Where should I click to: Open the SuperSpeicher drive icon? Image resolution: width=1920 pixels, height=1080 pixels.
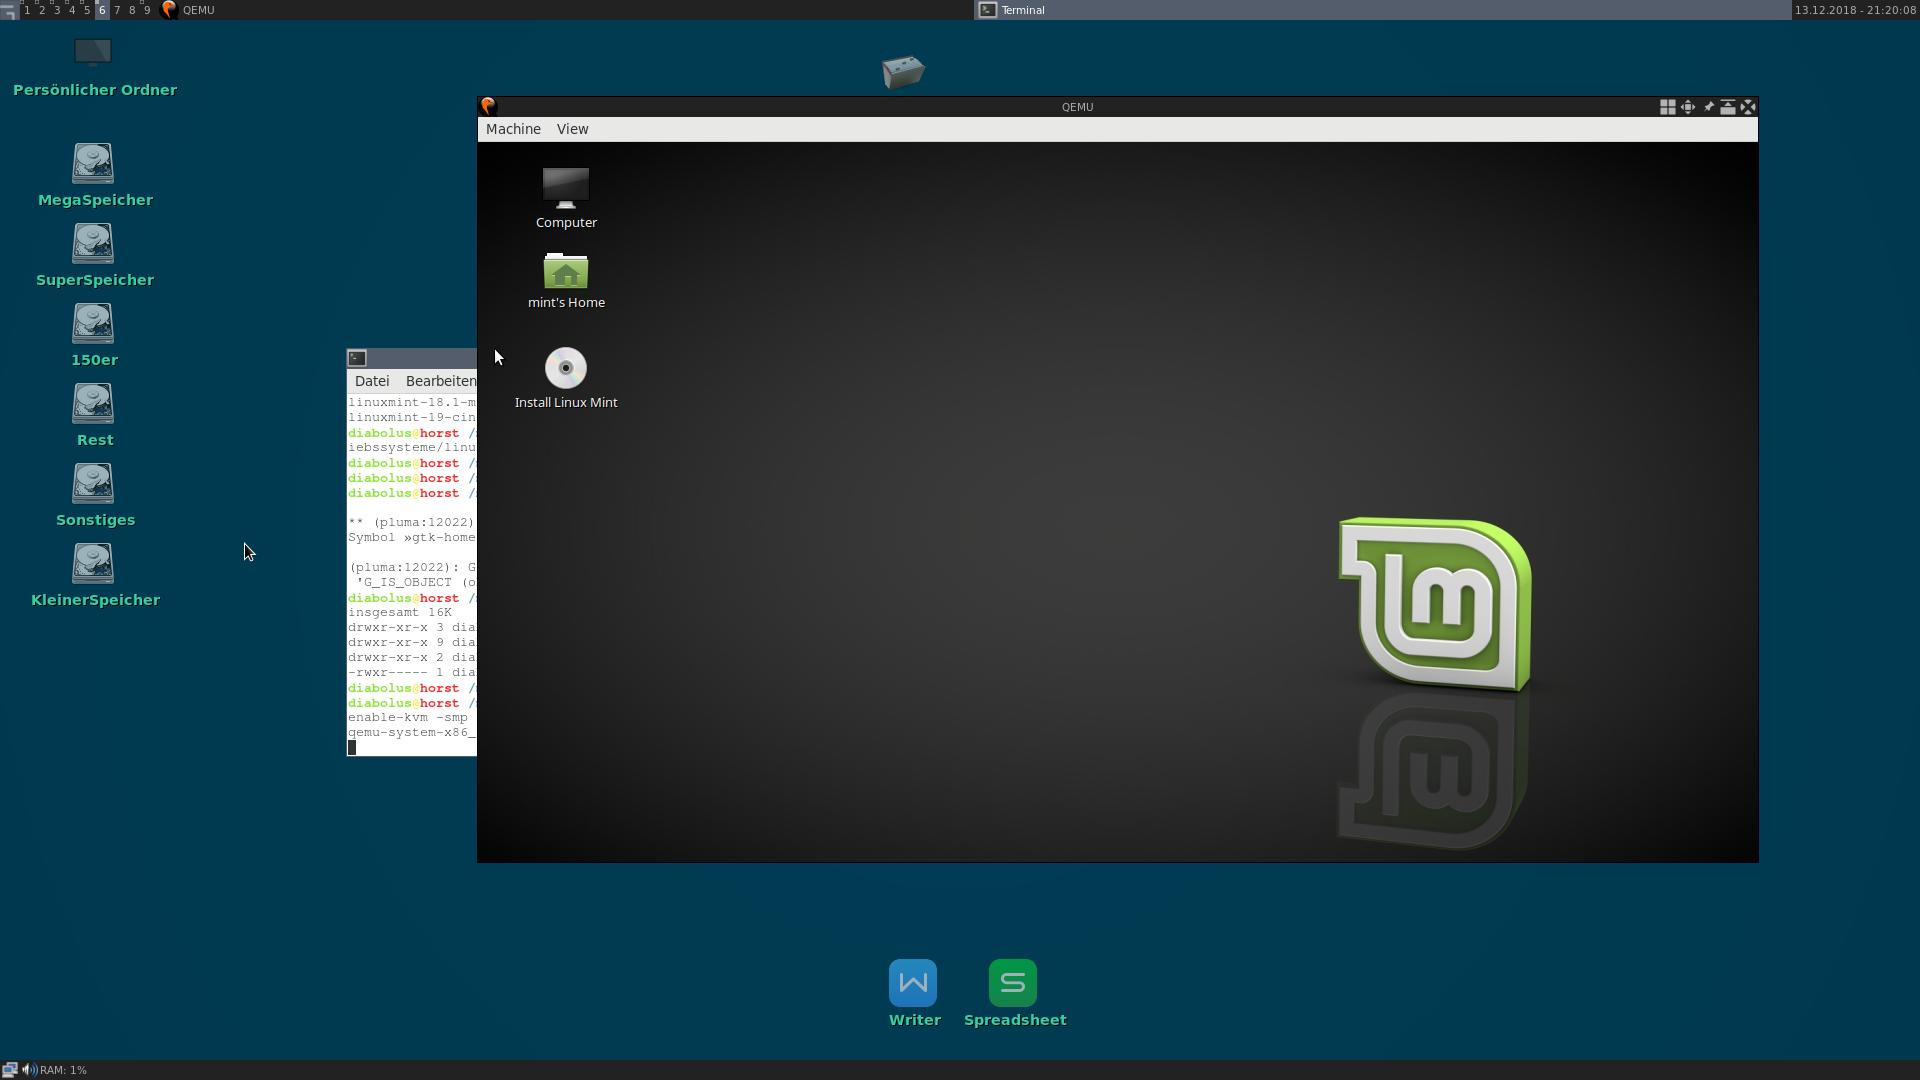tap(93, 244)
